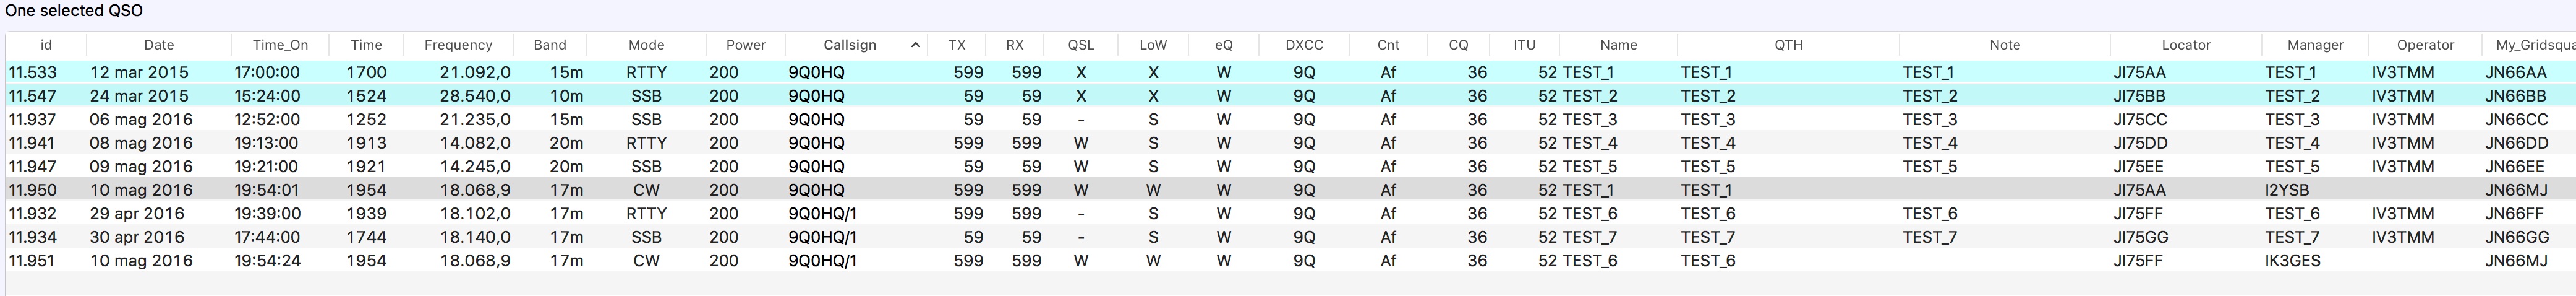
Task: Click the Name column header
Action: 1618,45
